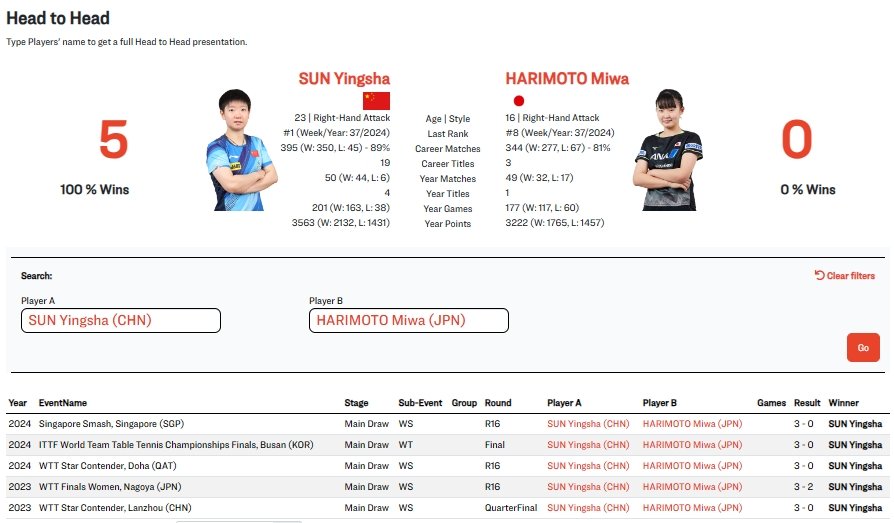Click the Final round cell in Busan row
The image size is (894, 523).
[x=494, y=445]
